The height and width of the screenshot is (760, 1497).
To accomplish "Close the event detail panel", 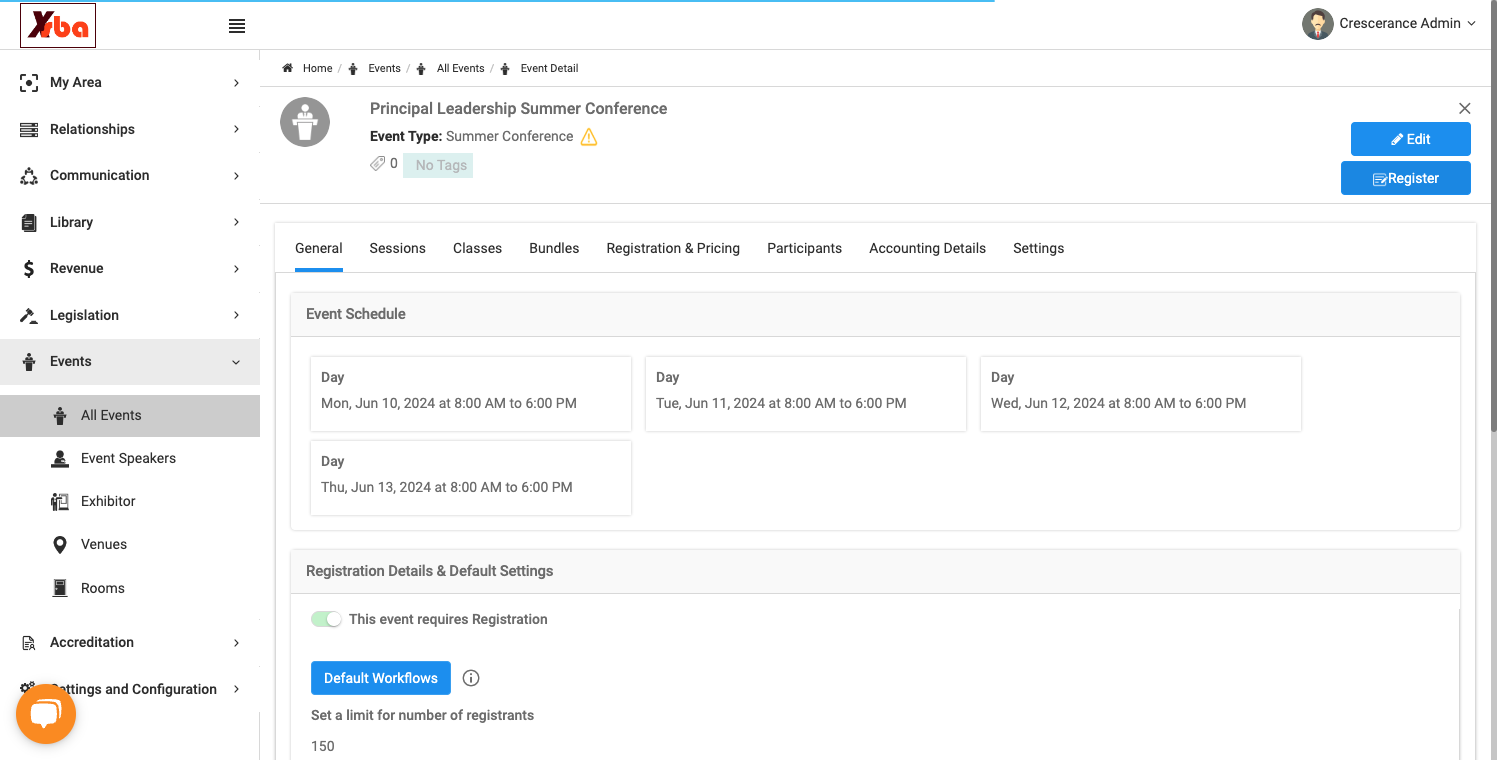I will click(1465, 108).
